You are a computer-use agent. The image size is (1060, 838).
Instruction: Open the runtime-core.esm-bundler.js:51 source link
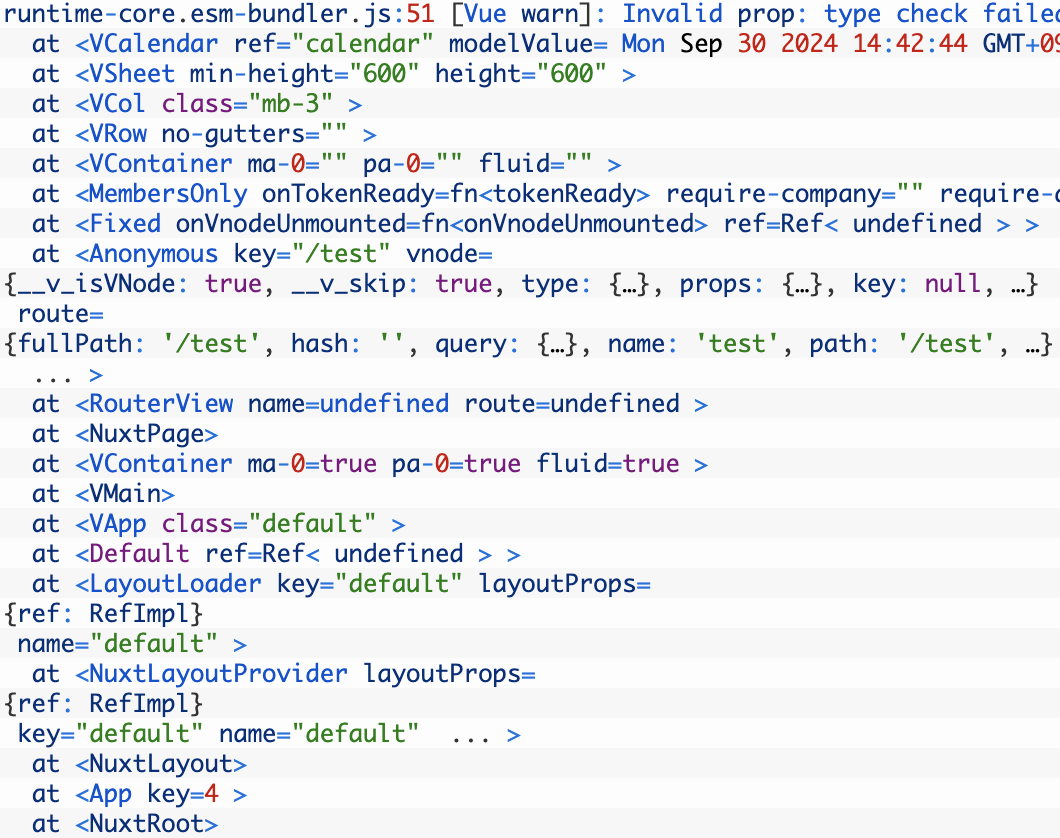[x=198, y=14]
